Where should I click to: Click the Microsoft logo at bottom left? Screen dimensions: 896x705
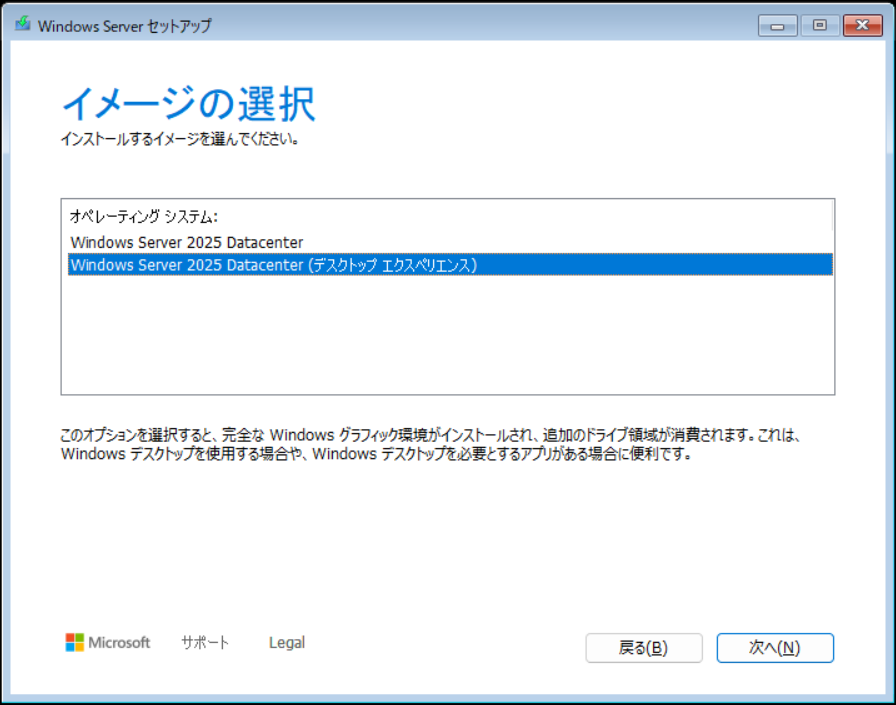(x=105, y=643)
